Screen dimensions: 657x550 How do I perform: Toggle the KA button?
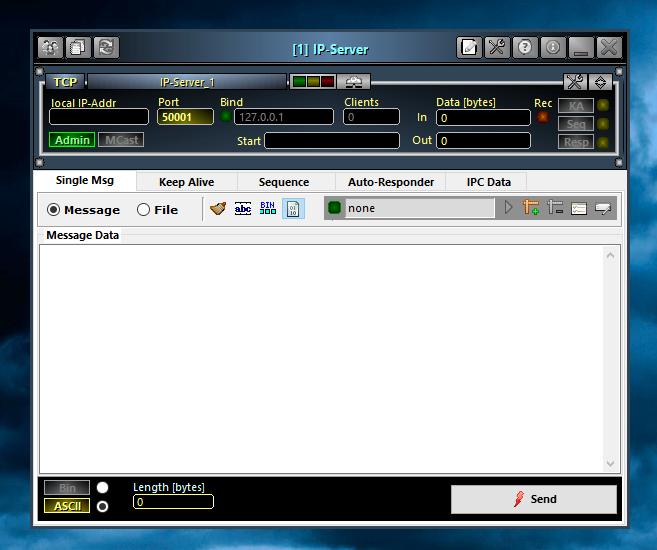pyautogui.click(x=576, y=106)
